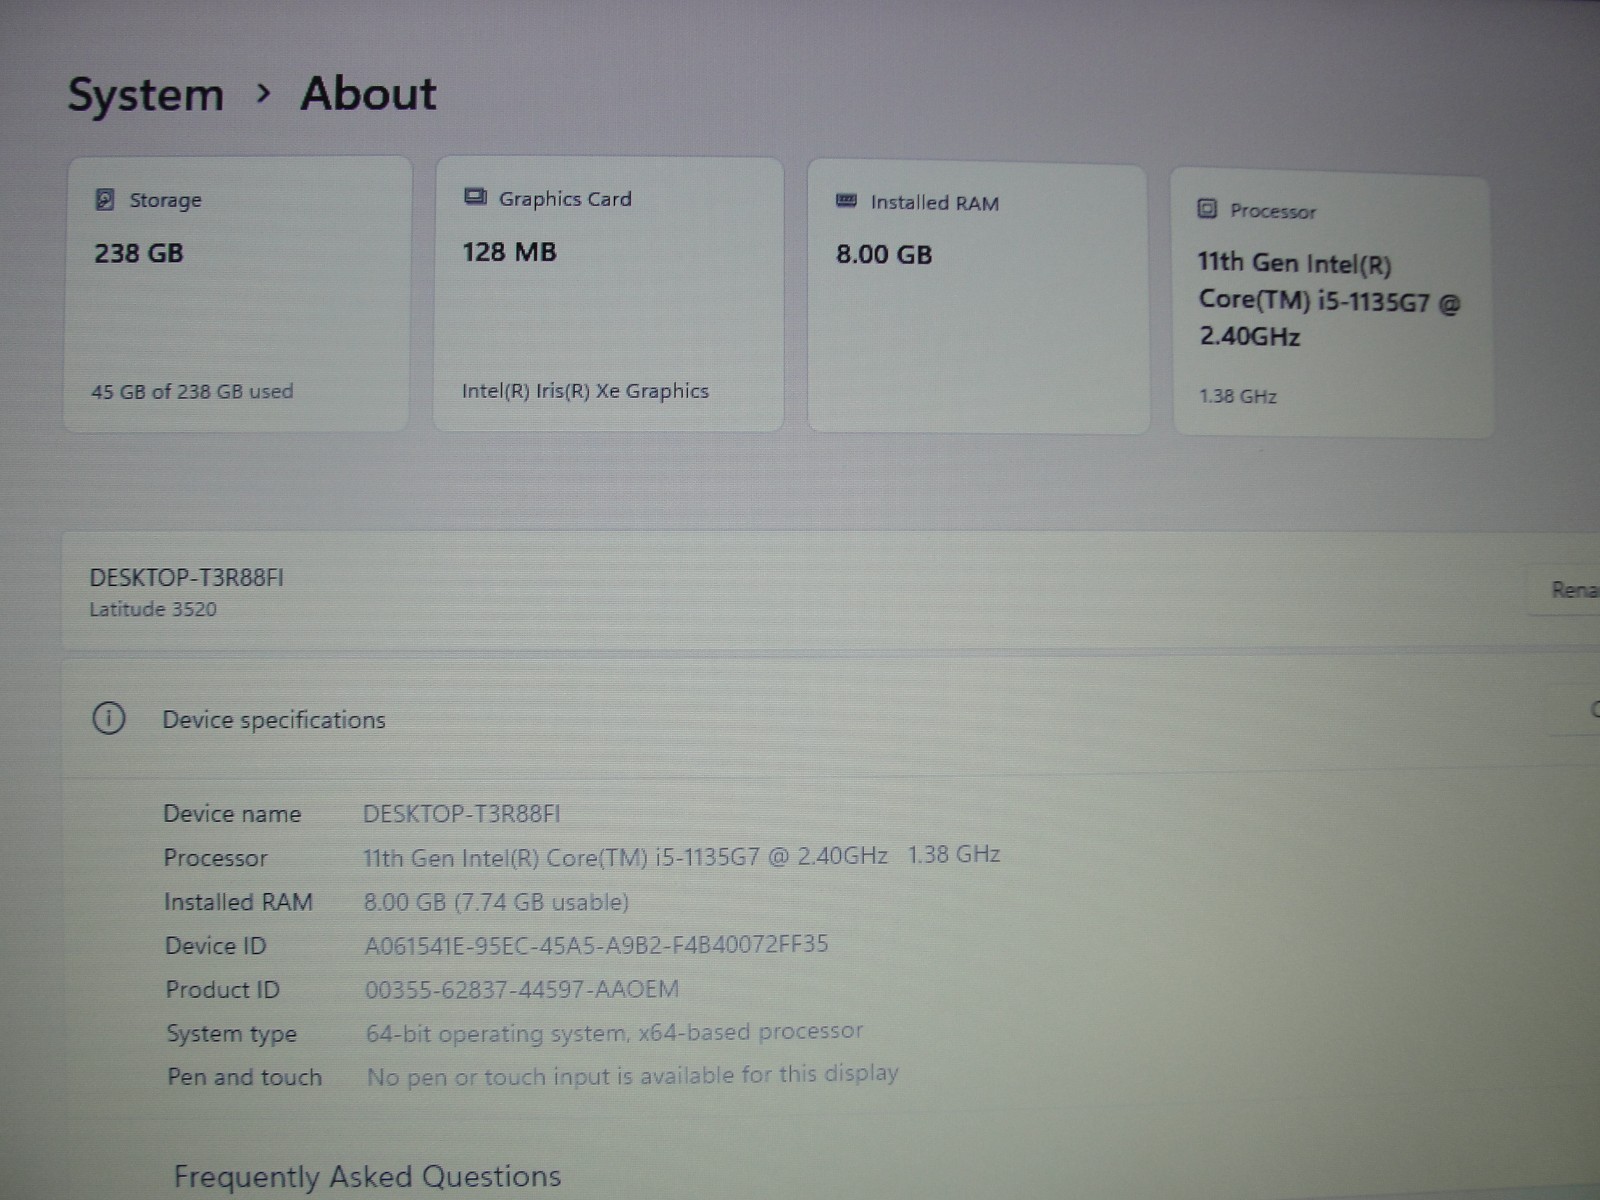Viewport: 1600px width, 1200px height.
Task: Click '45 GB of 238 GB used' text
Action: [192, 392]
